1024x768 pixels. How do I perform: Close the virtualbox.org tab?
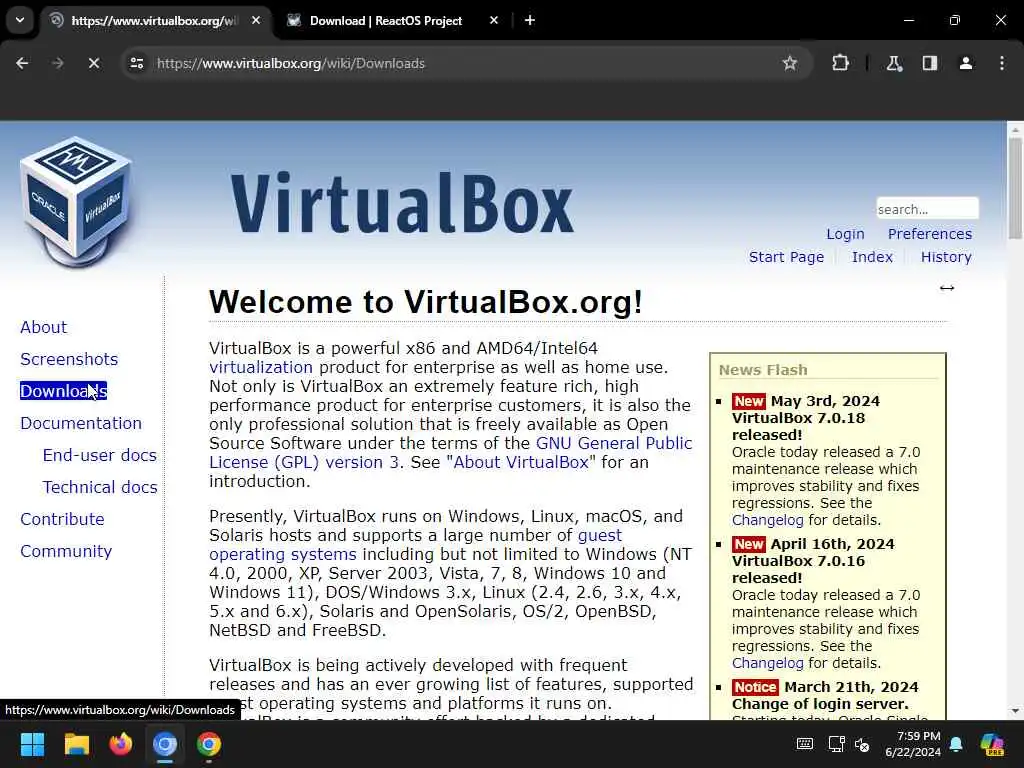click(256, 20)
